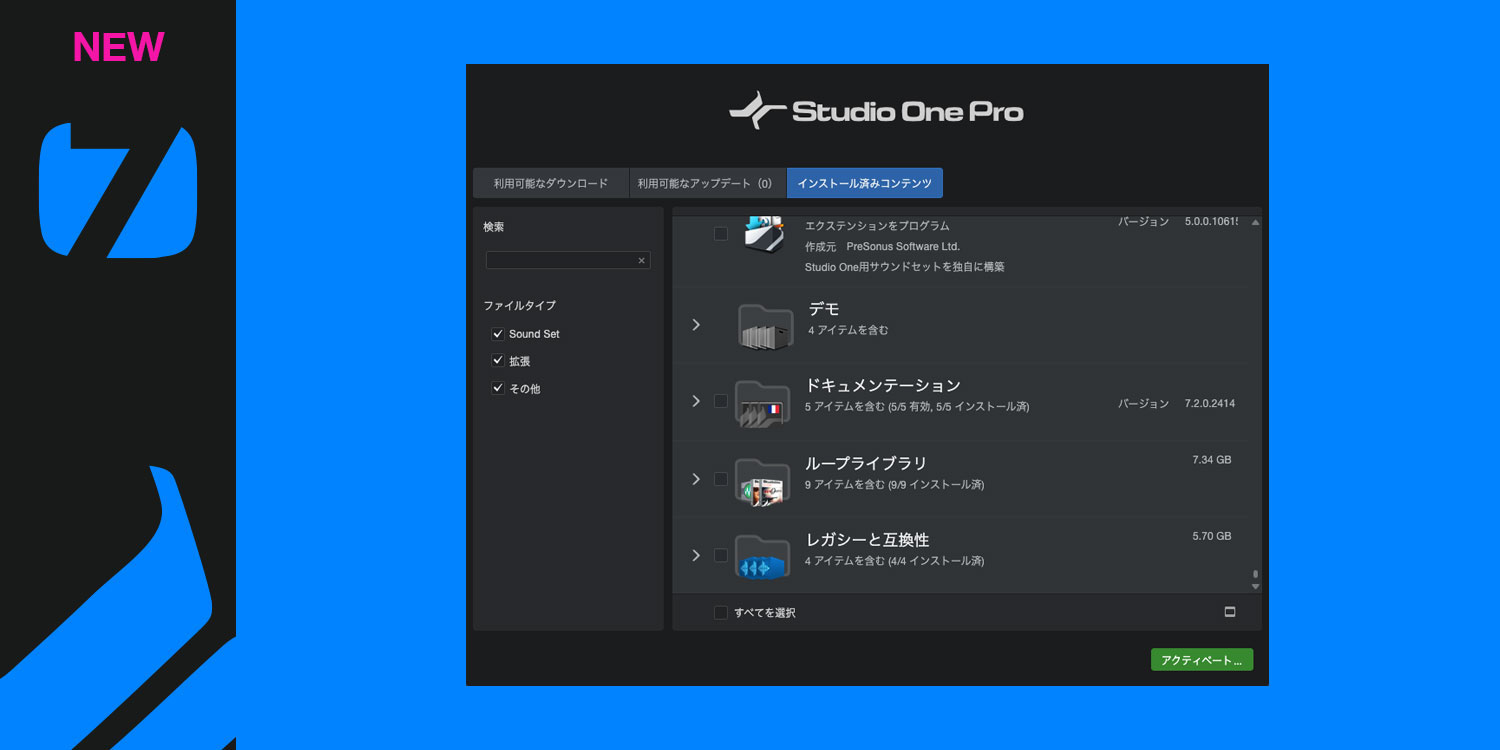This screenshot has width=1500, height=750.
Task: Click the 7.34 GB size value
Action: [1212, 460]
